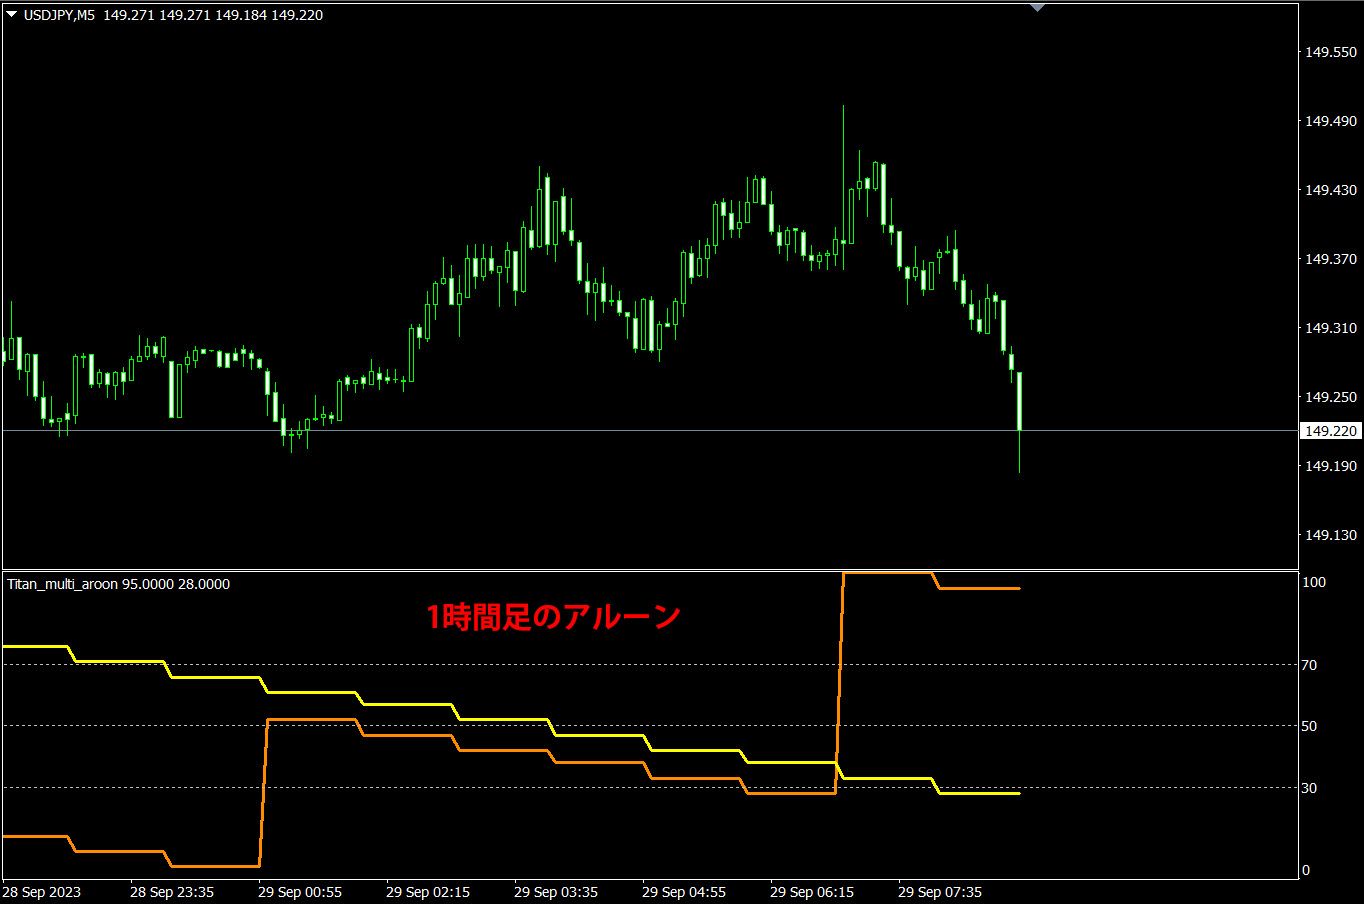
Task: Click the 50 level label on indicator scale
Action: [x=1309, y=726]
